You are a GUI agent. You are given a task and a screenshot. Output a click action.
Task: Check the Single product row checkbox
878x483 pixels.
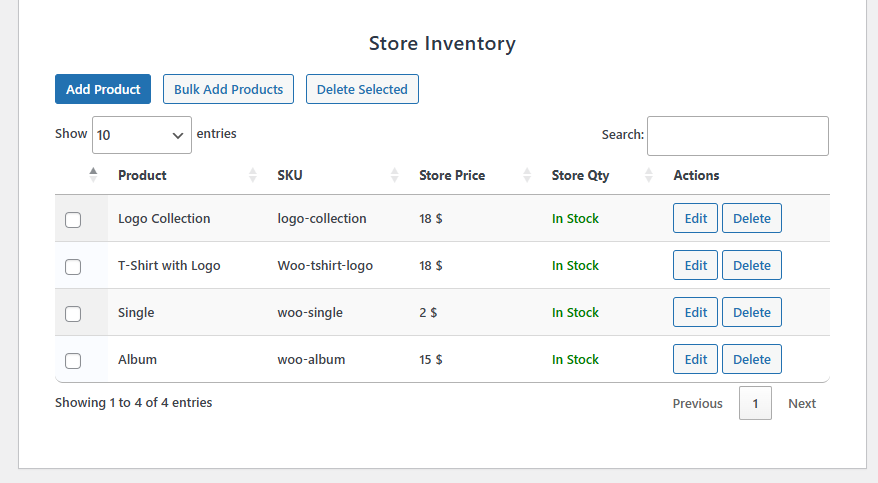pos(73,314)
